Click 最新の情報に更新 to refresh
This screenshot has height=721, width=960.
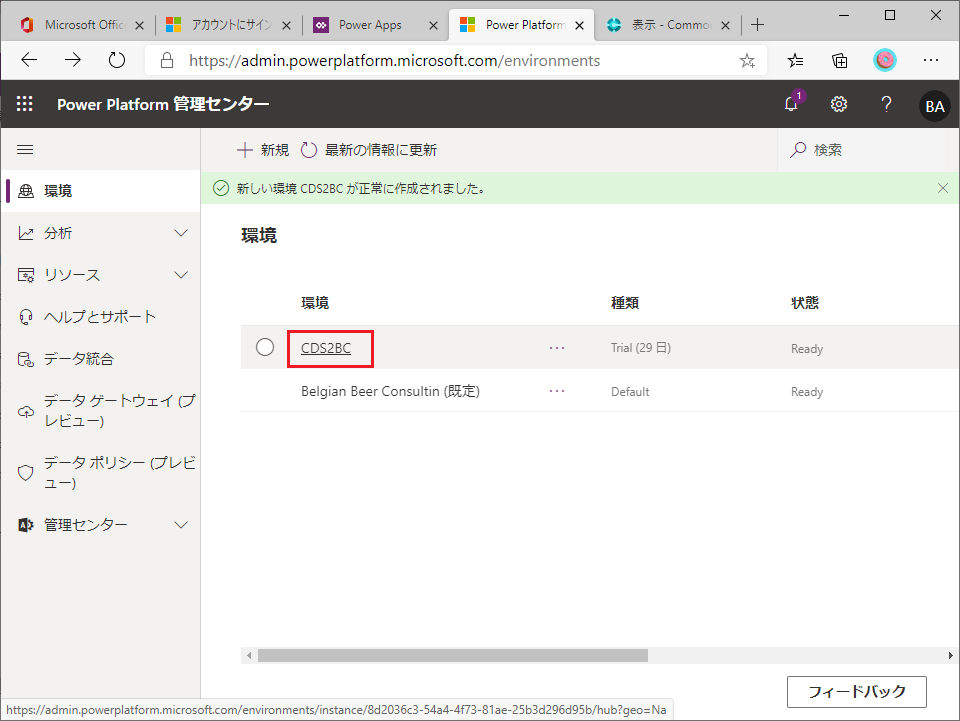(369, 150)
